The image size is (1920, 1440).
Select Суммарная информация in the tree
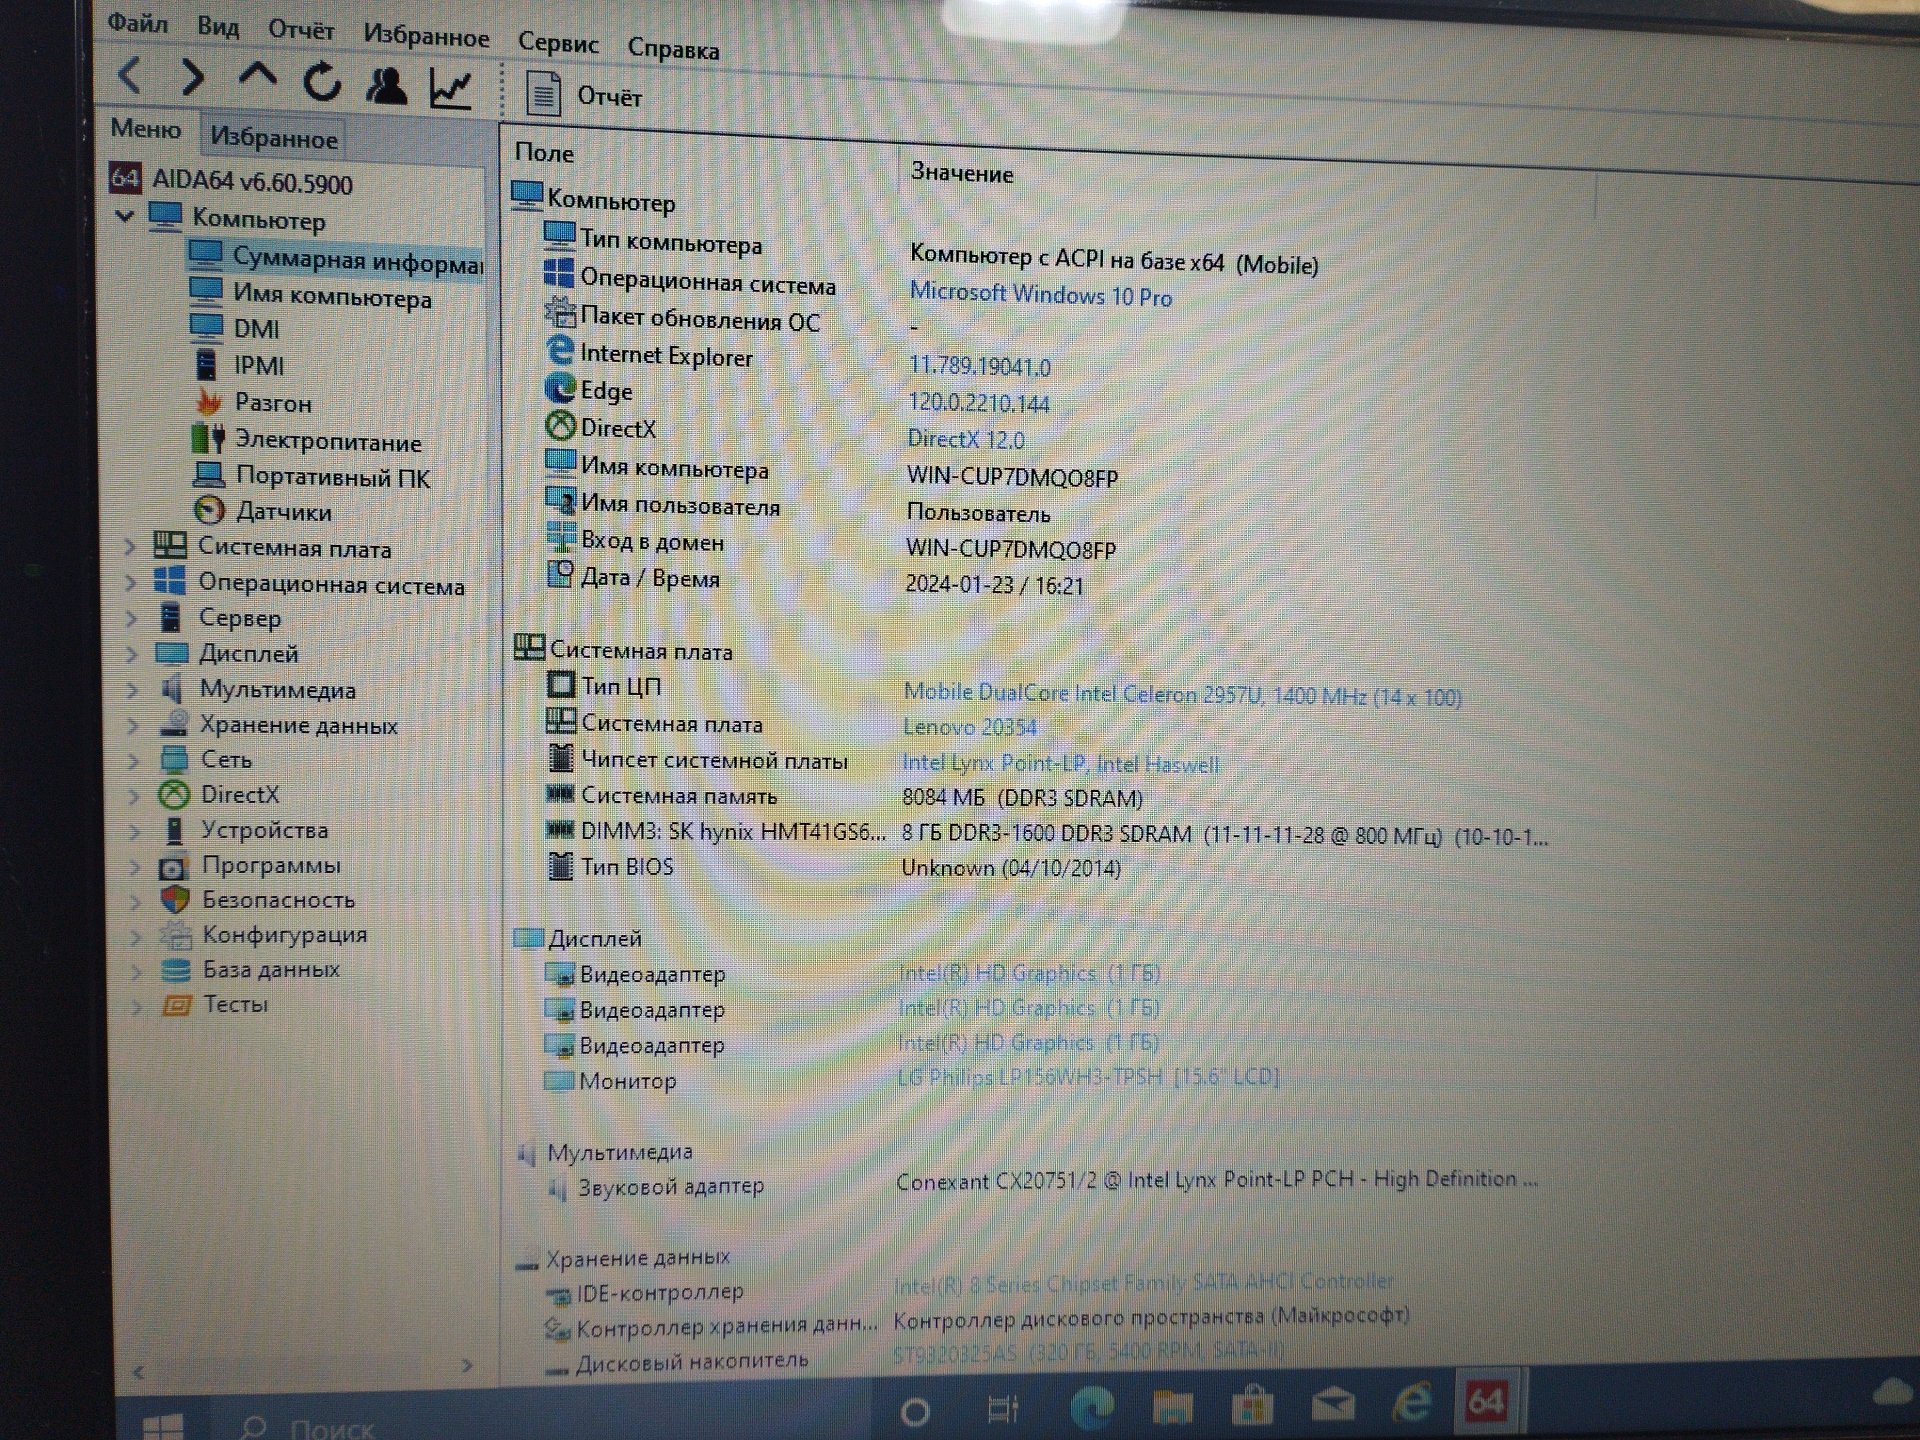point(336,259)
